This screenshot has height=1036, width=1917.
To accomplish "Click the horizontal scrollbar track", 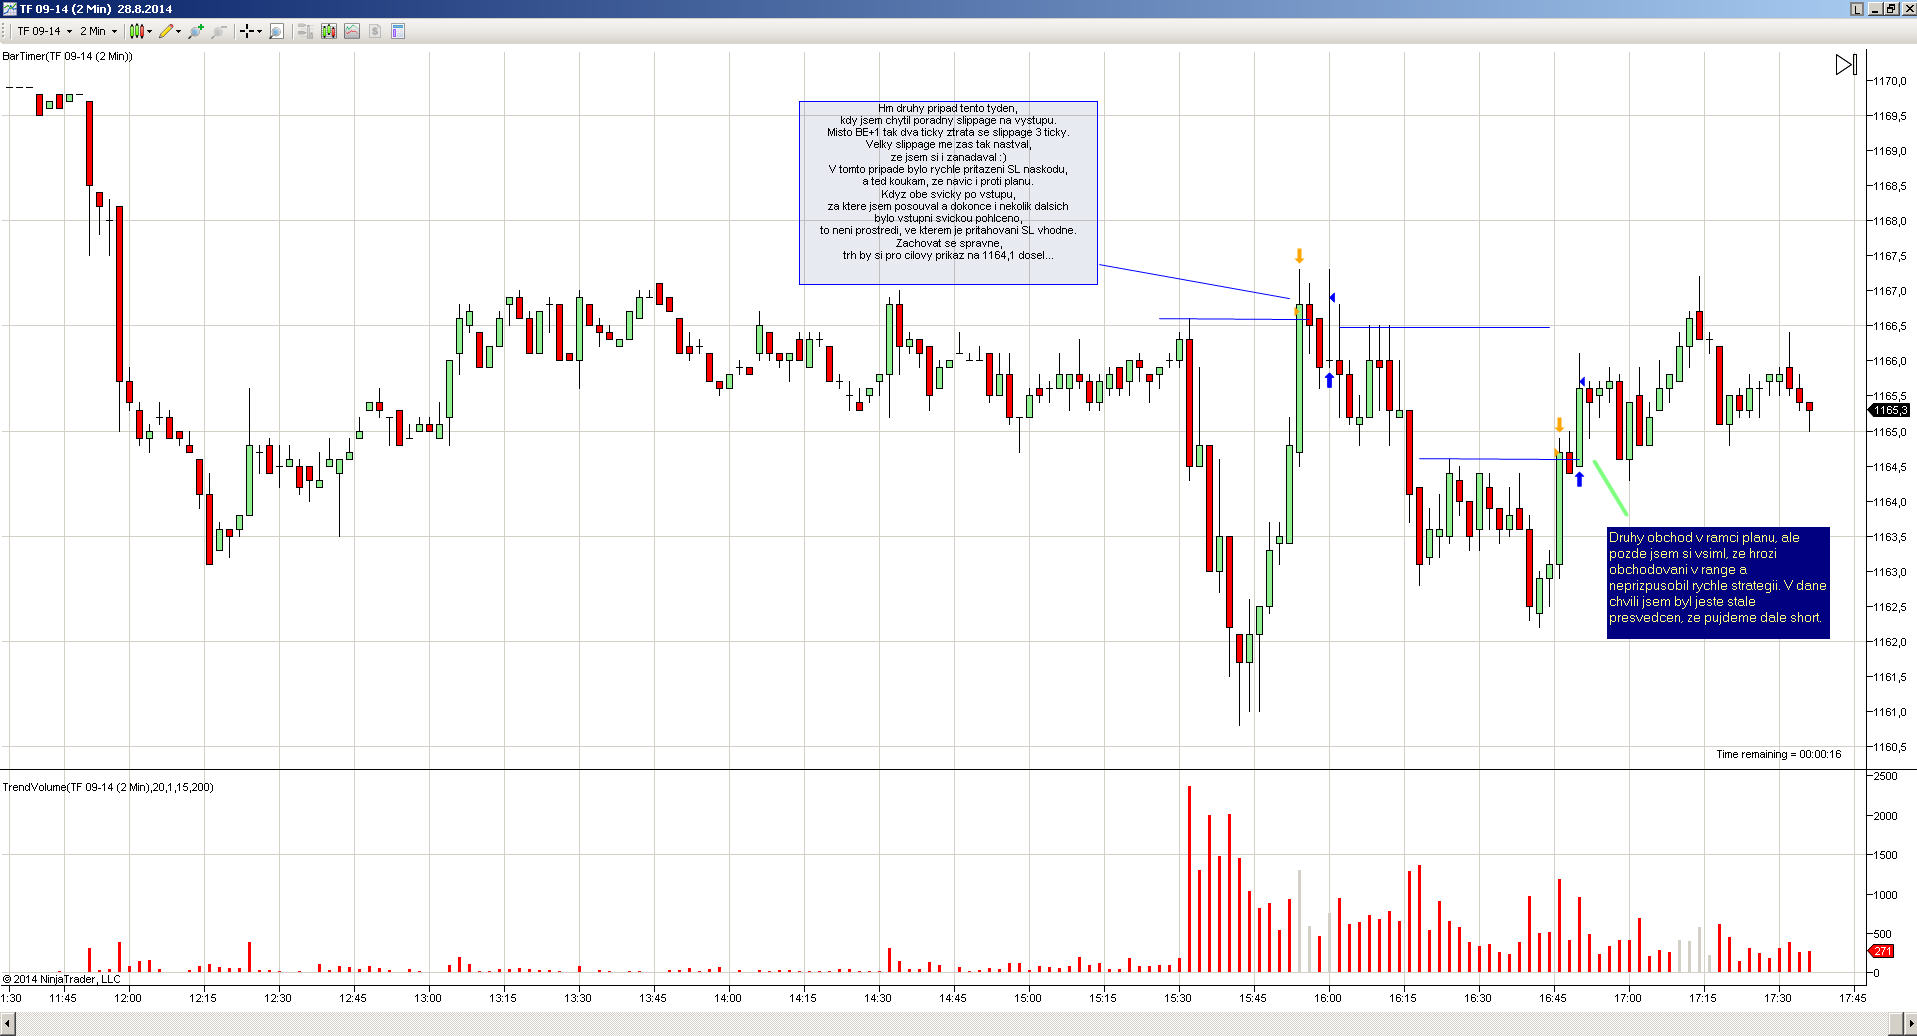I will [952, 1024].
